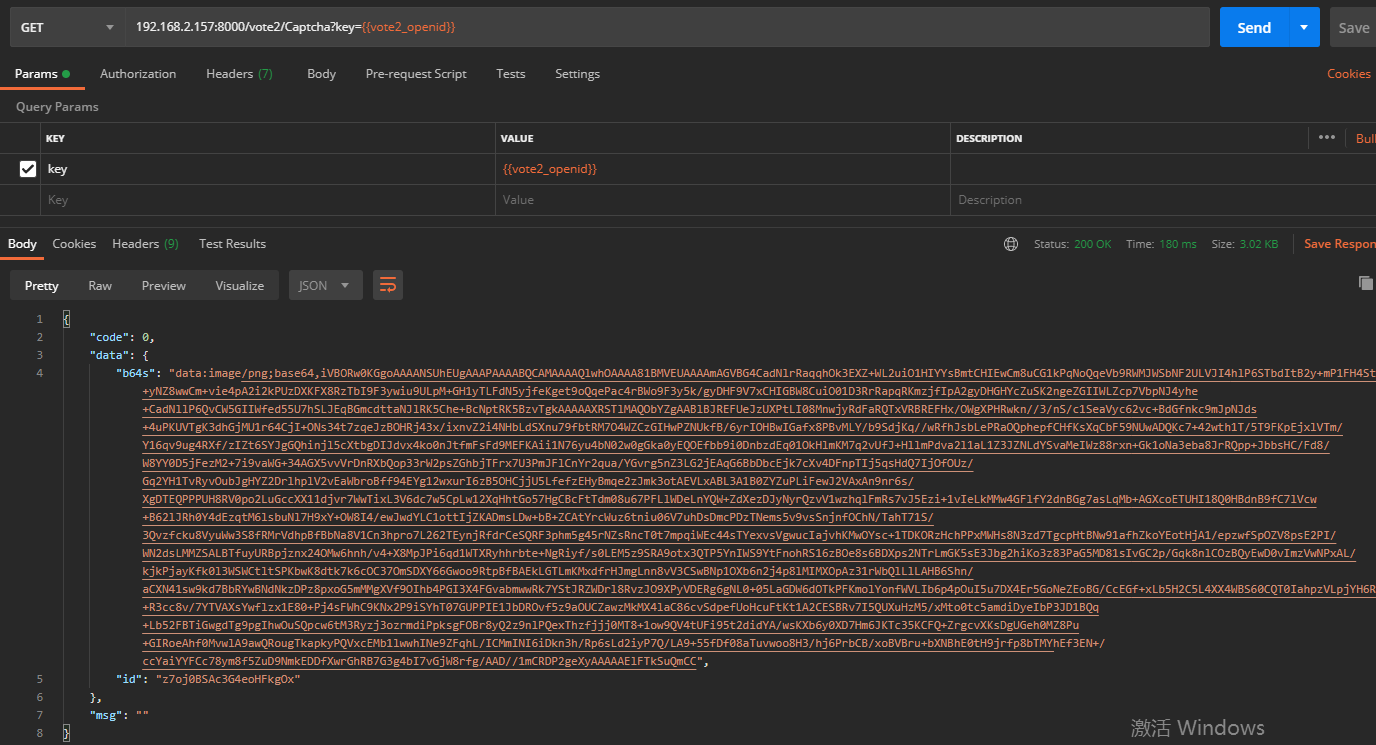
Task: Open the JSON response format dropdown
Action: click(325, 285)
